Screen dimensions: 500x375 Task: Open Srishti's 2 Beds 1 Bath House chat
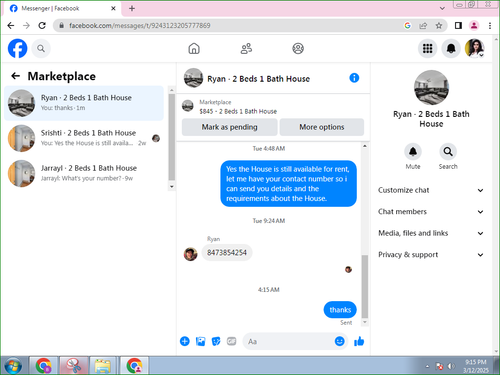click(x=84, y=138)
